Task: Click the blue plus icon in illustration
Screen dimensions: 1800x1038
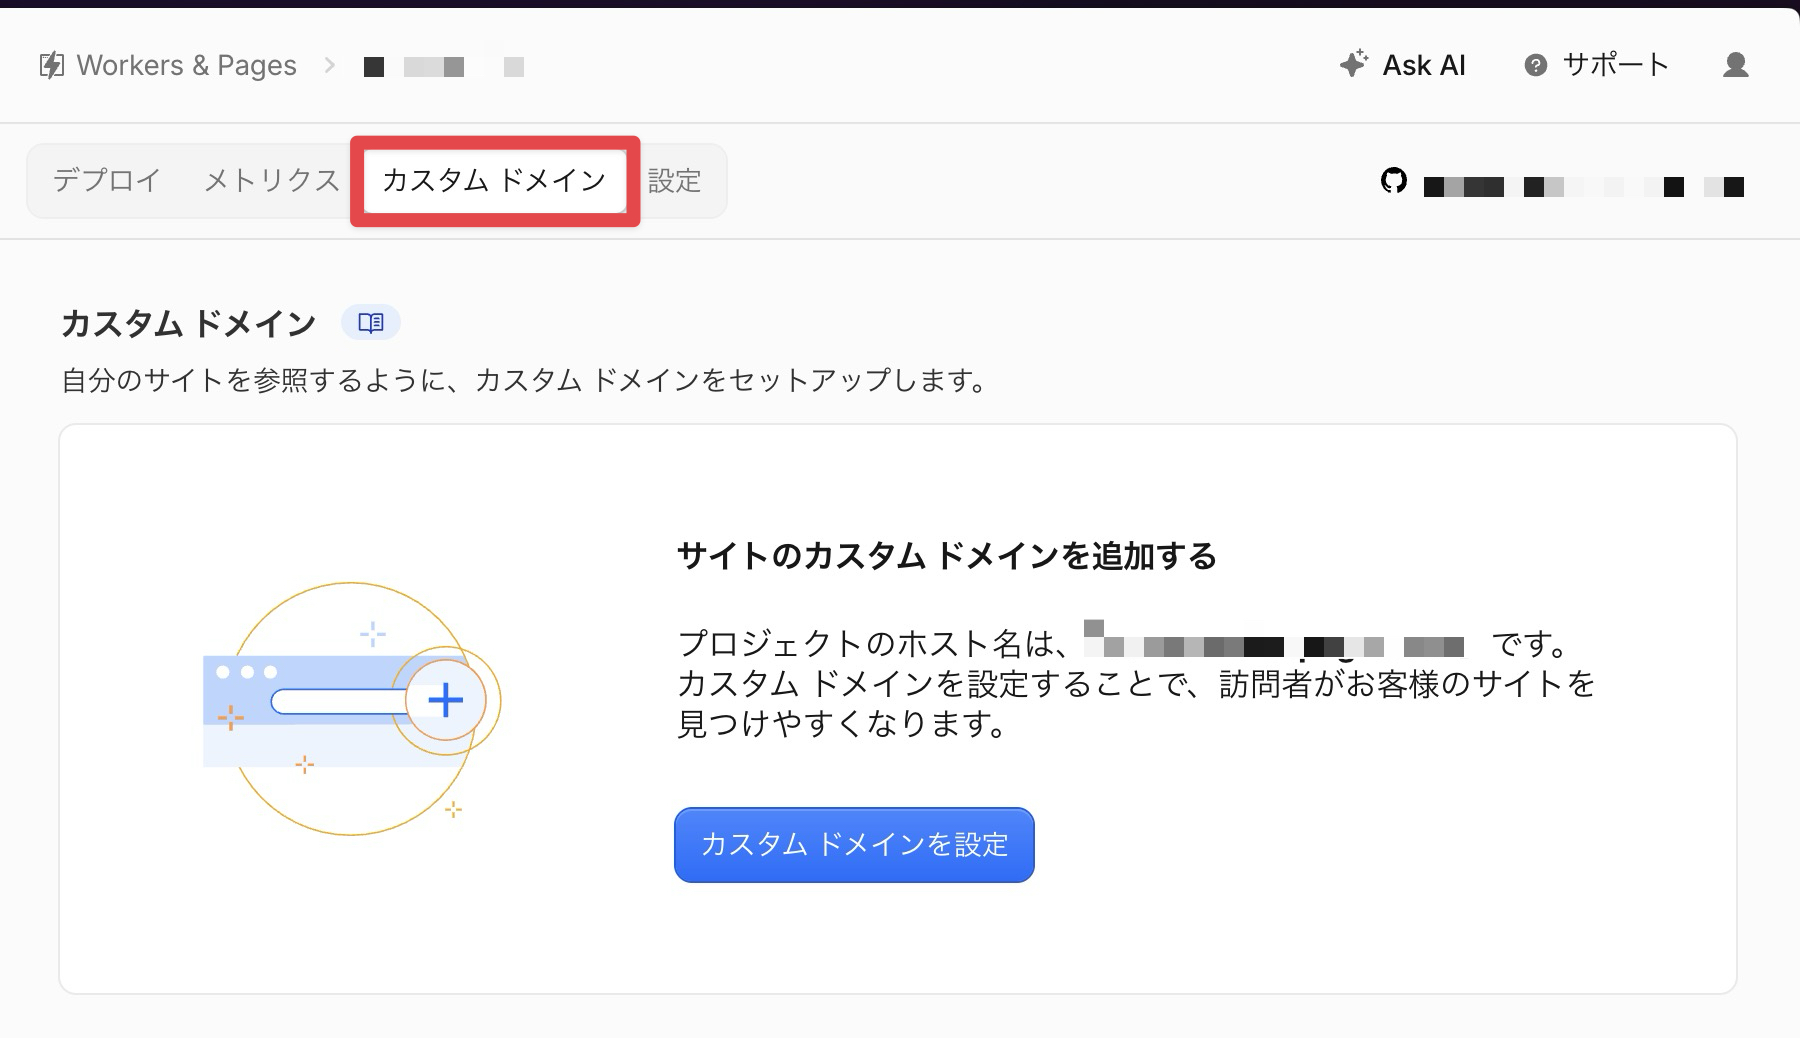Action: pos(445,700)
